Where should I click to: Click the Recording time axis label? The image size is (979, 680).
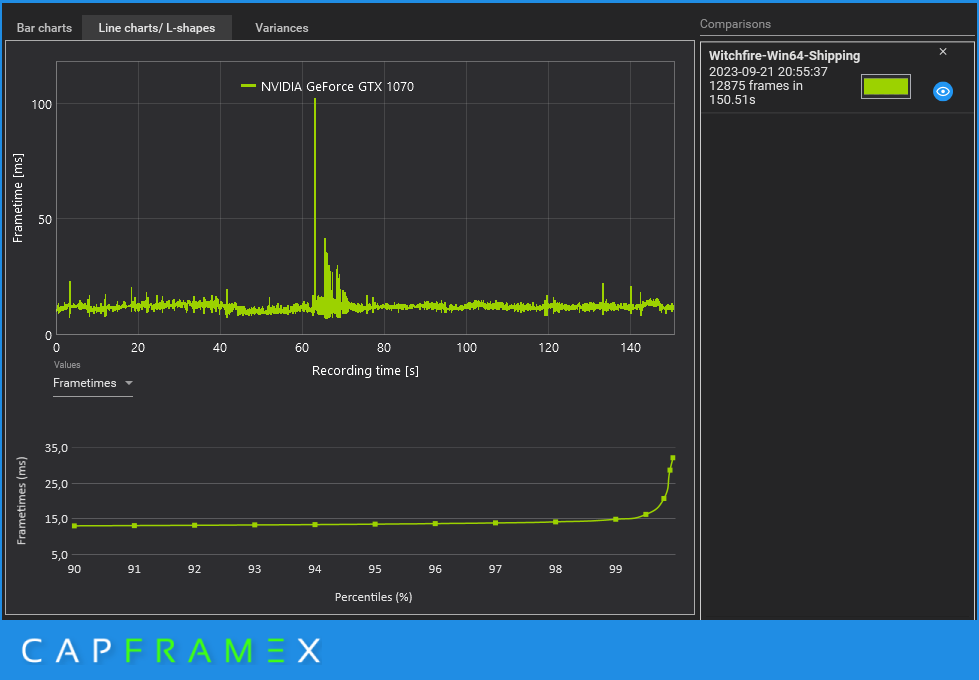[x=365, y=370]
